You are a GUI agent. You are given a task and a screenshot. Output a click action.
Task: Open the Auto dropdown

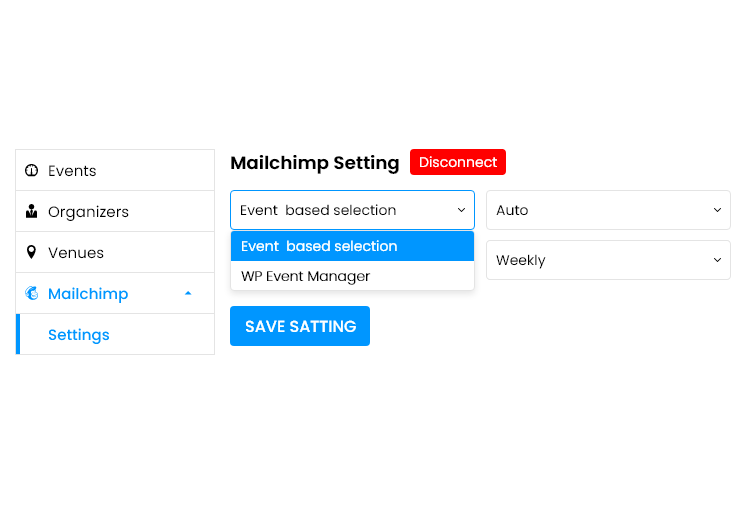coord(608,210)
